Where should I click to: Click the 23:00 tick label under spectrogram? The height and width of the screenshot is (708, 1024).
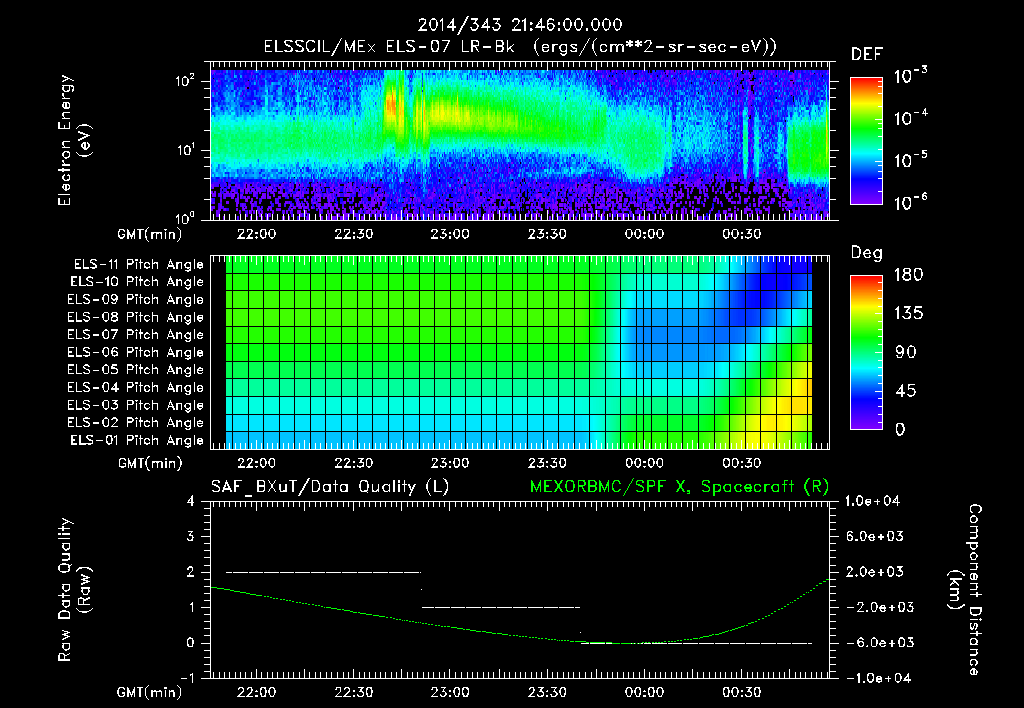[x=450, y=234]
